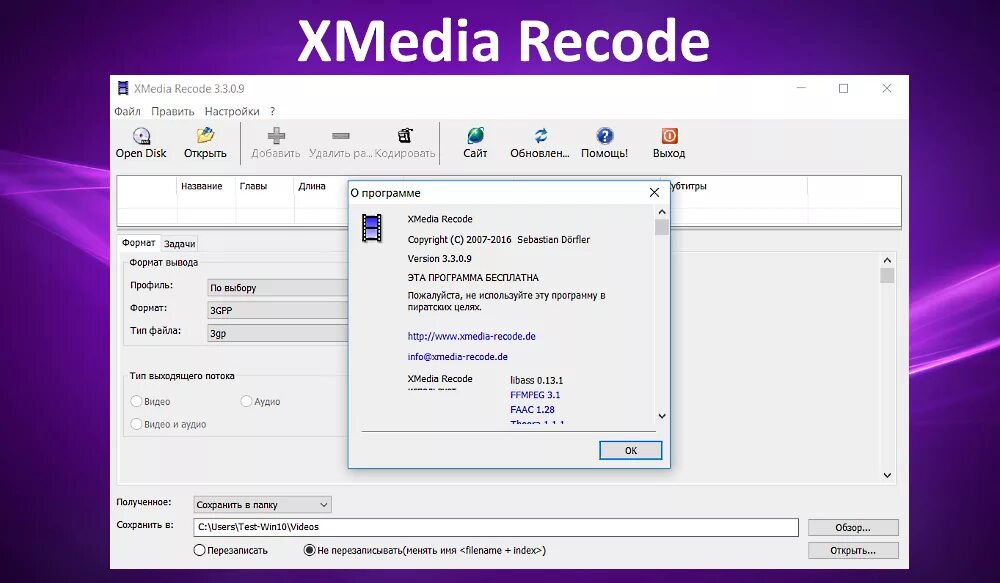Switch to the Формат tab
Image resolution: width=1000 pixels, height=583 pixels.
pos(138,243)
